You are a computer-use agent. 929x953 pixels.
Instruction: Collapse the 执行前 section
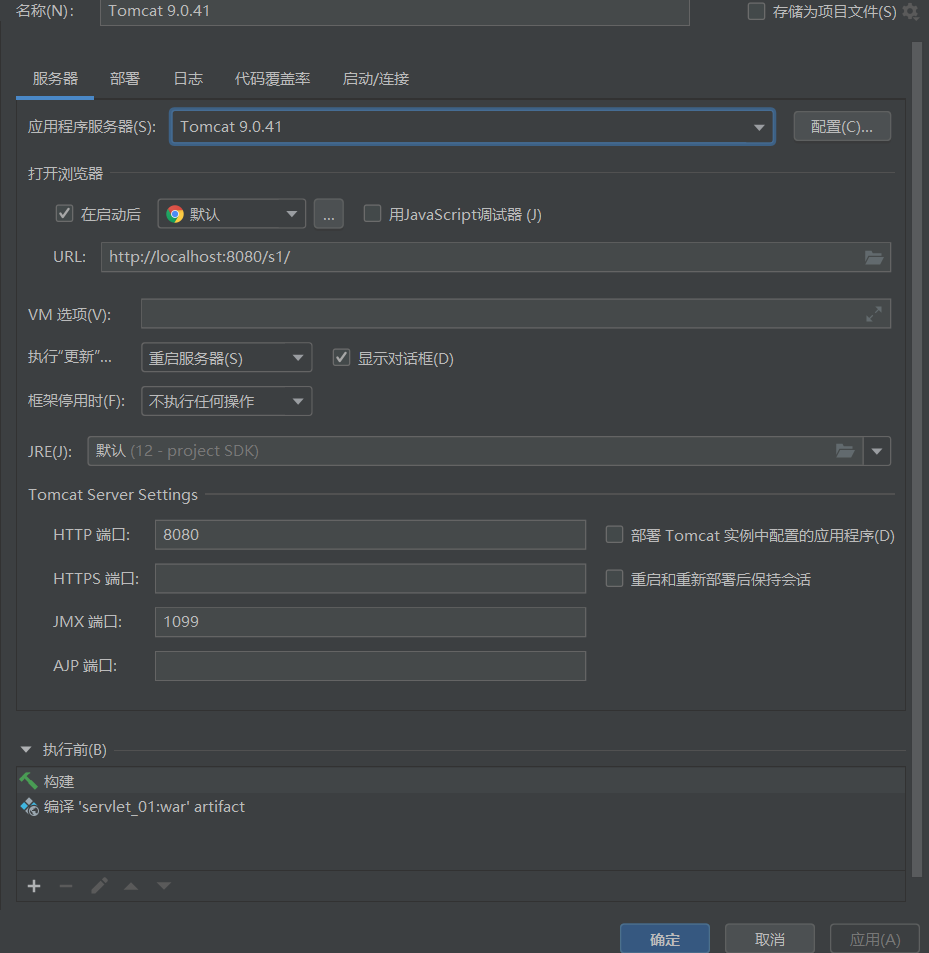(25, 749)
